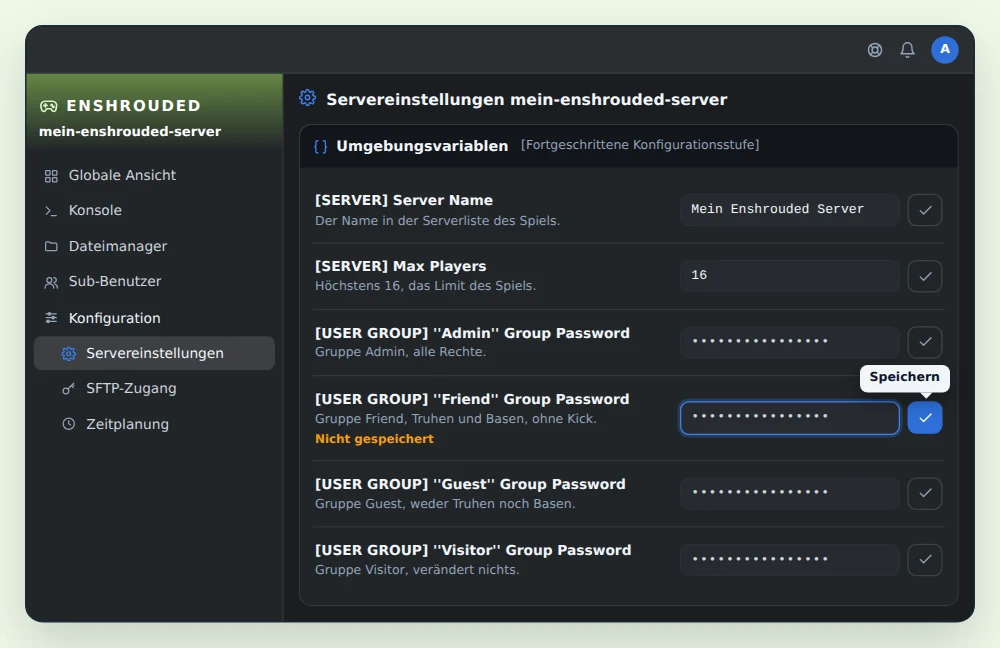Image resolution: width=1000 pixels, height=648 pixels.
Task: Click the gear icon beside the page title
Action: point(307,98)
